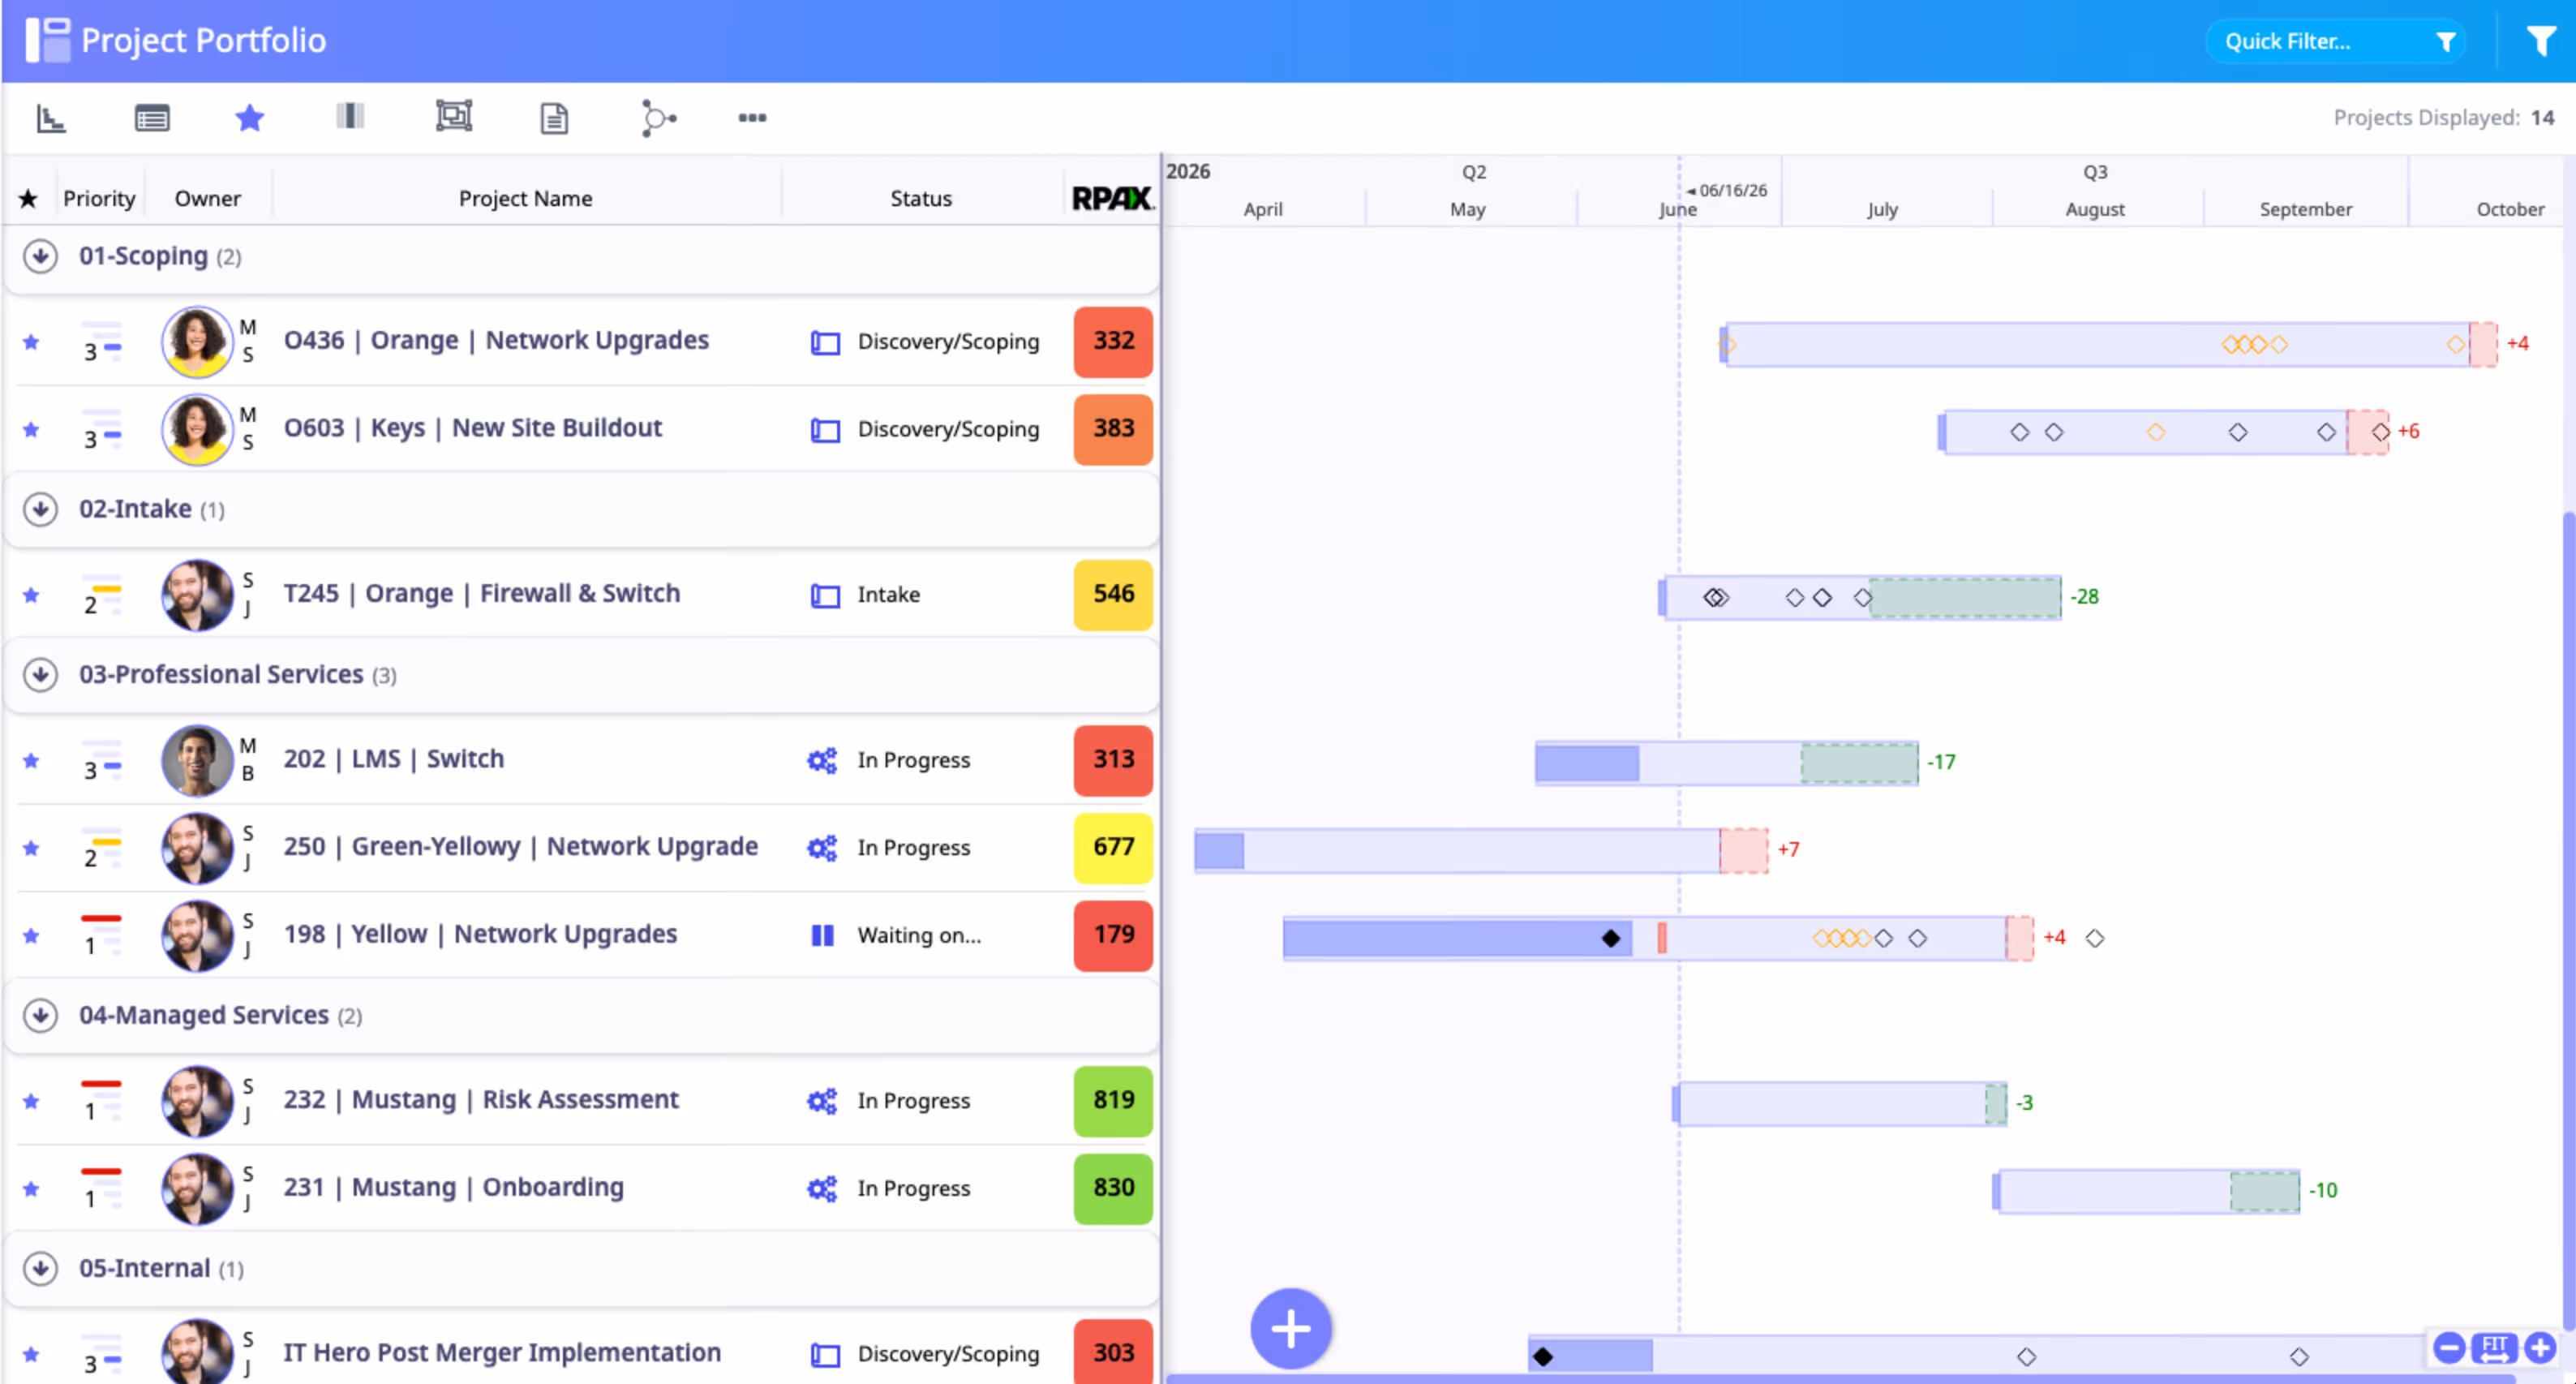Click the Intake status icon for T245
This screenshot has width=2576, height=1384.
point(825,596)
